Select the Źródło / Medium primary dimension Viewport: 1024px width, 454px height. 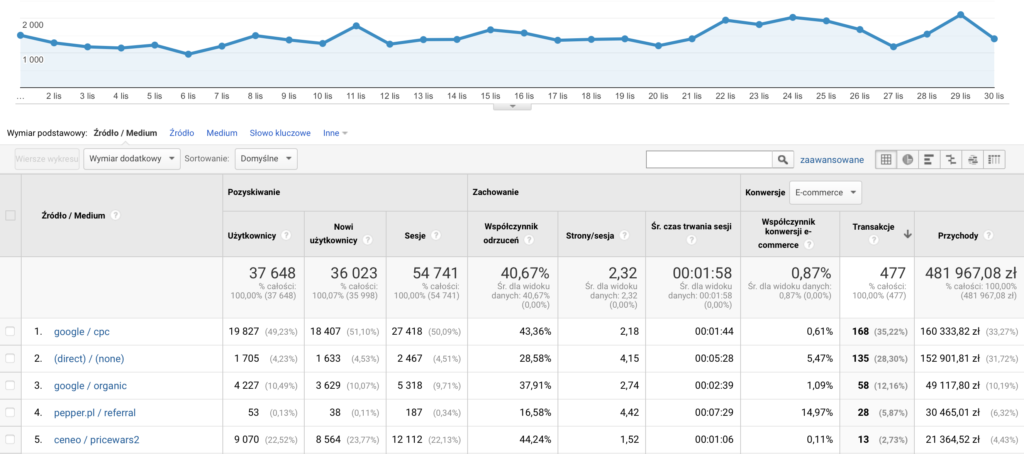point(125,133)
